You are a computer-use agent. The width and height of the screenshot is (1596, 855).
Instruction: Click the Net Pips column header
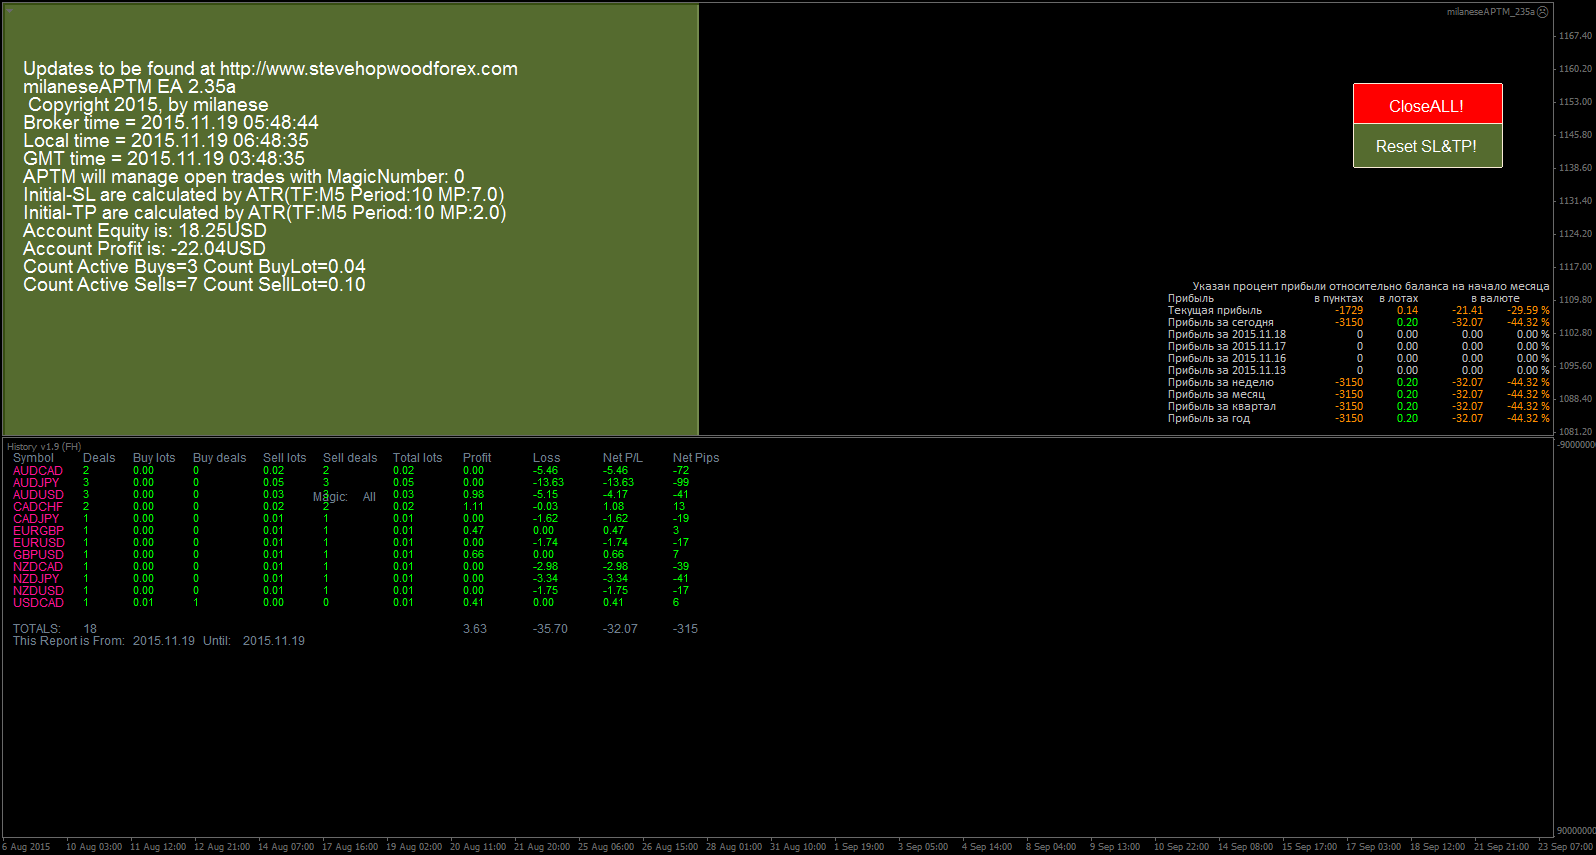click(x=696, y=458)
